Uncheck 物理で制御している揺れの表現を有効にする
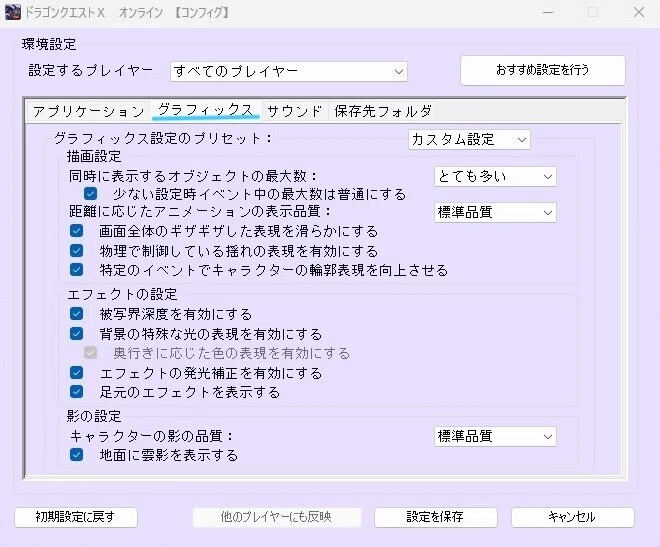The height and width of the screenshot is (547, 660). (x=77, y=250)
